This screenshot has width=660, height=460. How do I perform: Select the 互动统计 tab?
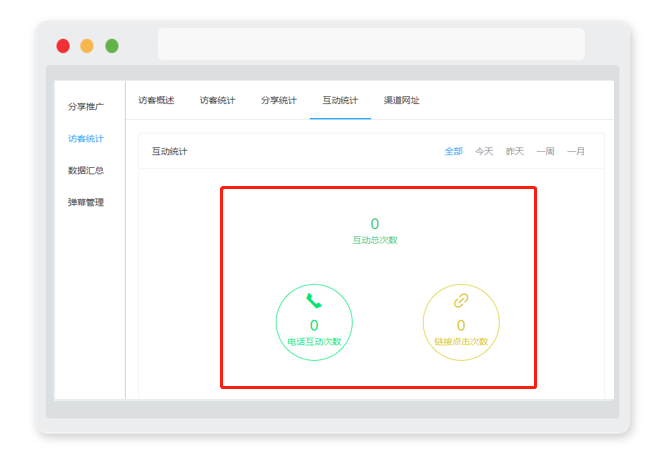340,100
